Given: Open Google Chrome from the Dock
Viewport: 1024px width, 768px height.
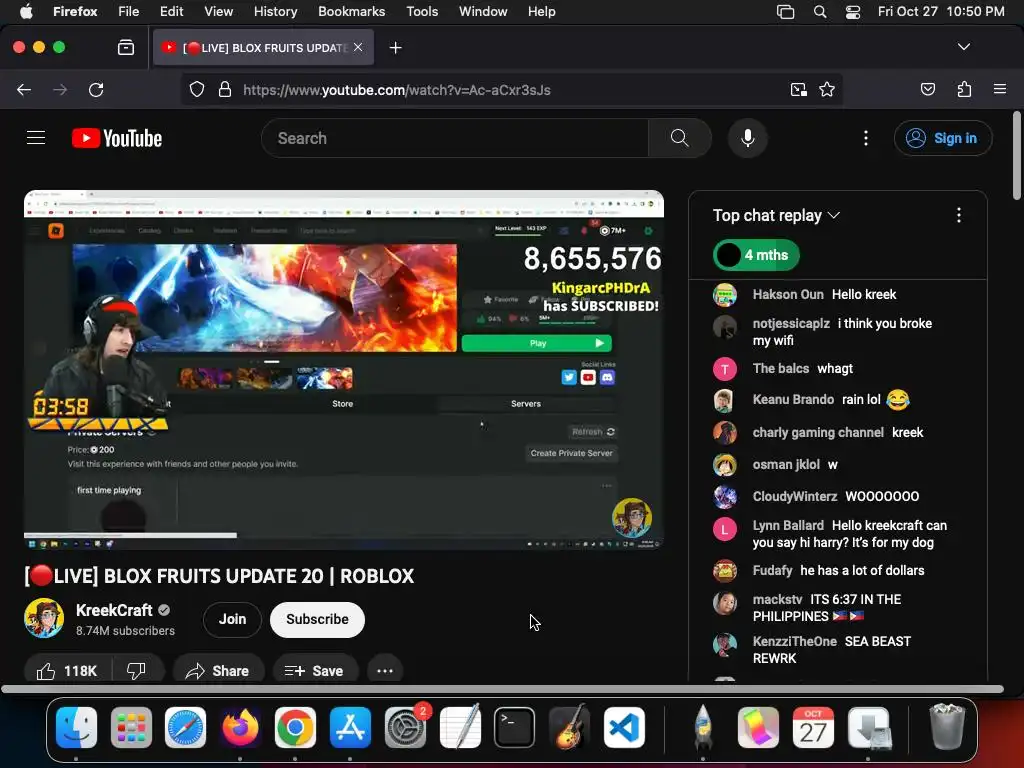Looking at the screenshot, I should 295,727.
